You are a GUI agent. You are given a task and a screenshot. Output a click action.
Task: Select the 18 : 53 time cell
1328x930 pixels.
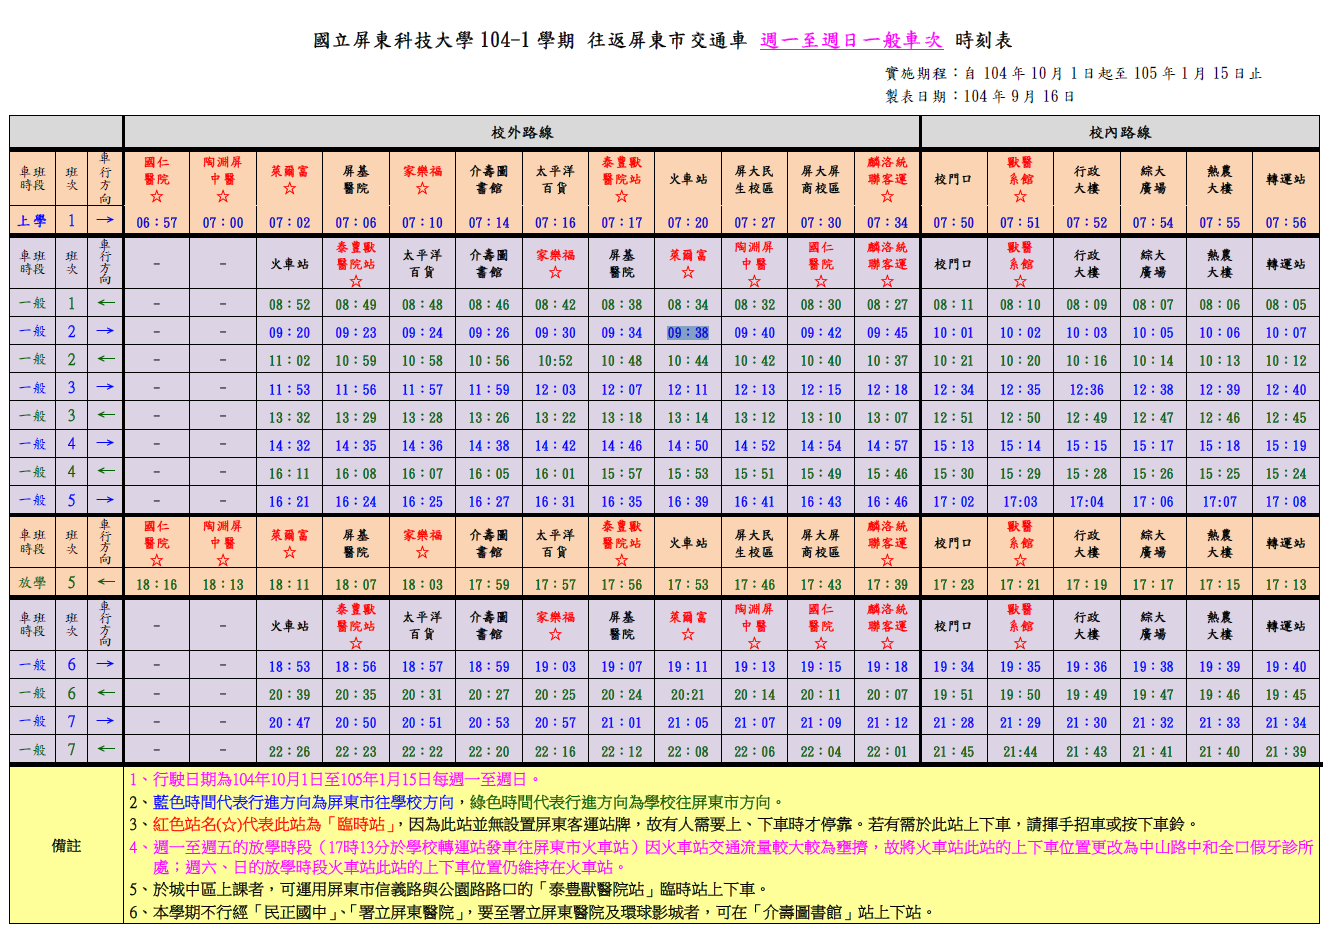coord(289,667)
